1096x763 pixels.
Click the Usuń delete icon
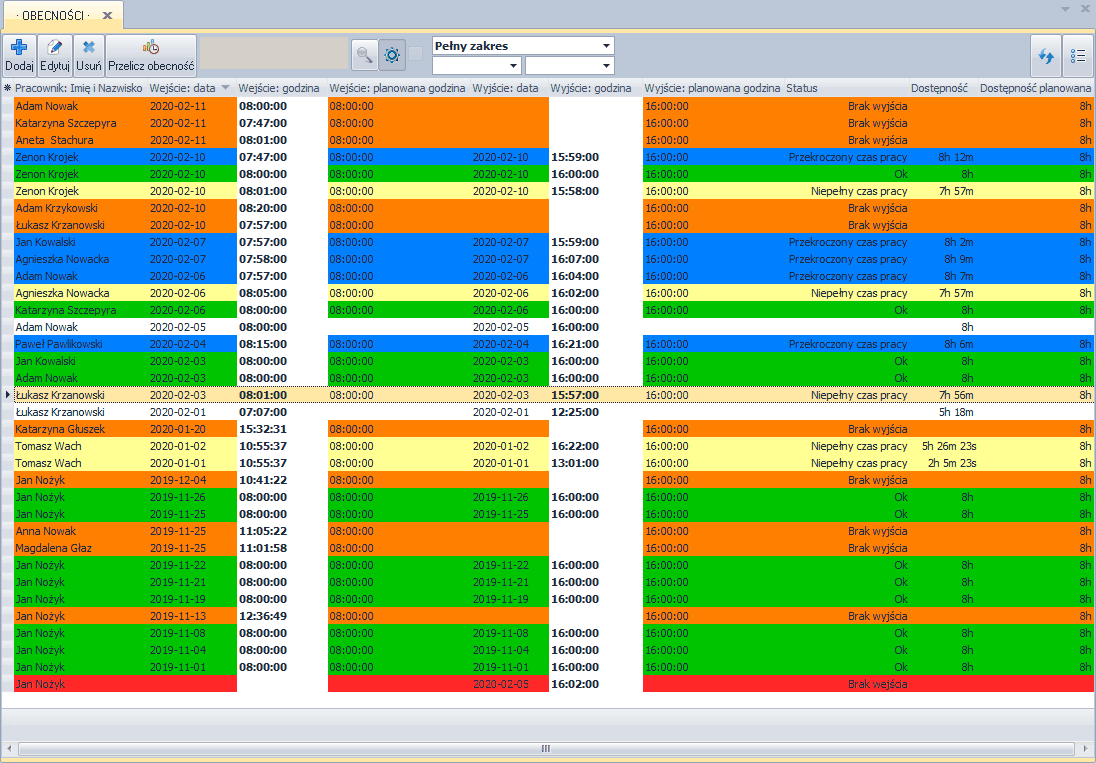point(89,48)
